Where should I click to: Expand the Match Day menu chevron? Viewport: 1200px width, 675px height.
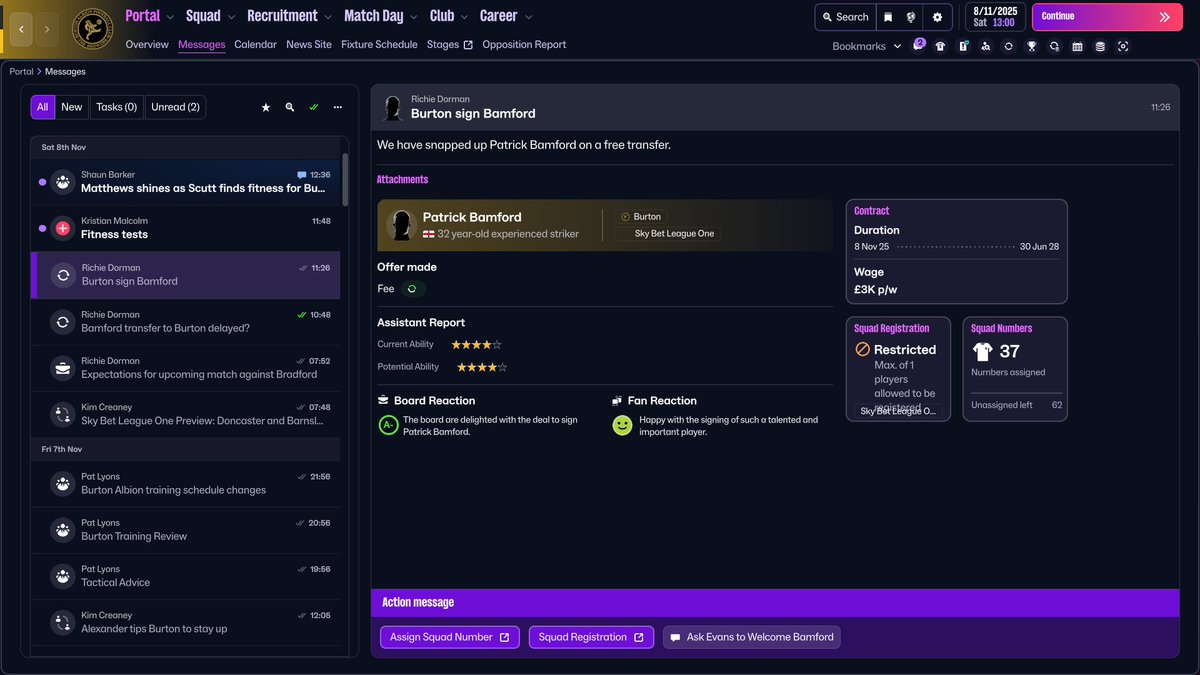click(x=414, y=17)
